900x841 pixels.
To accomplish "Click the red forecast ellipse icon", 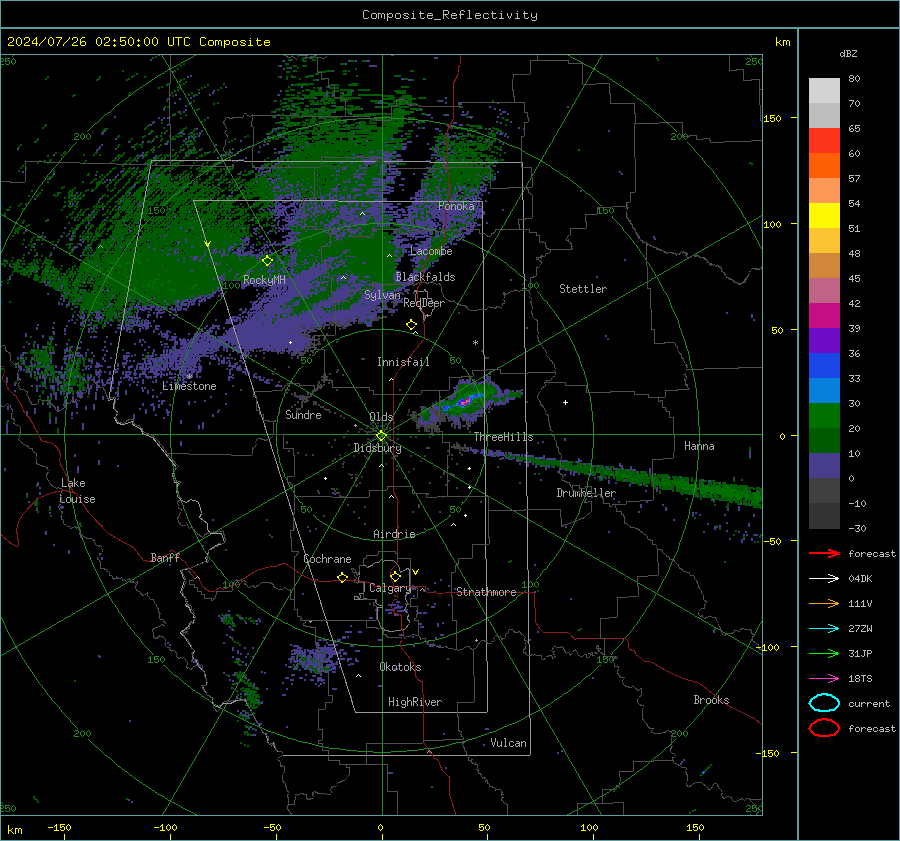I will [824, 728].
